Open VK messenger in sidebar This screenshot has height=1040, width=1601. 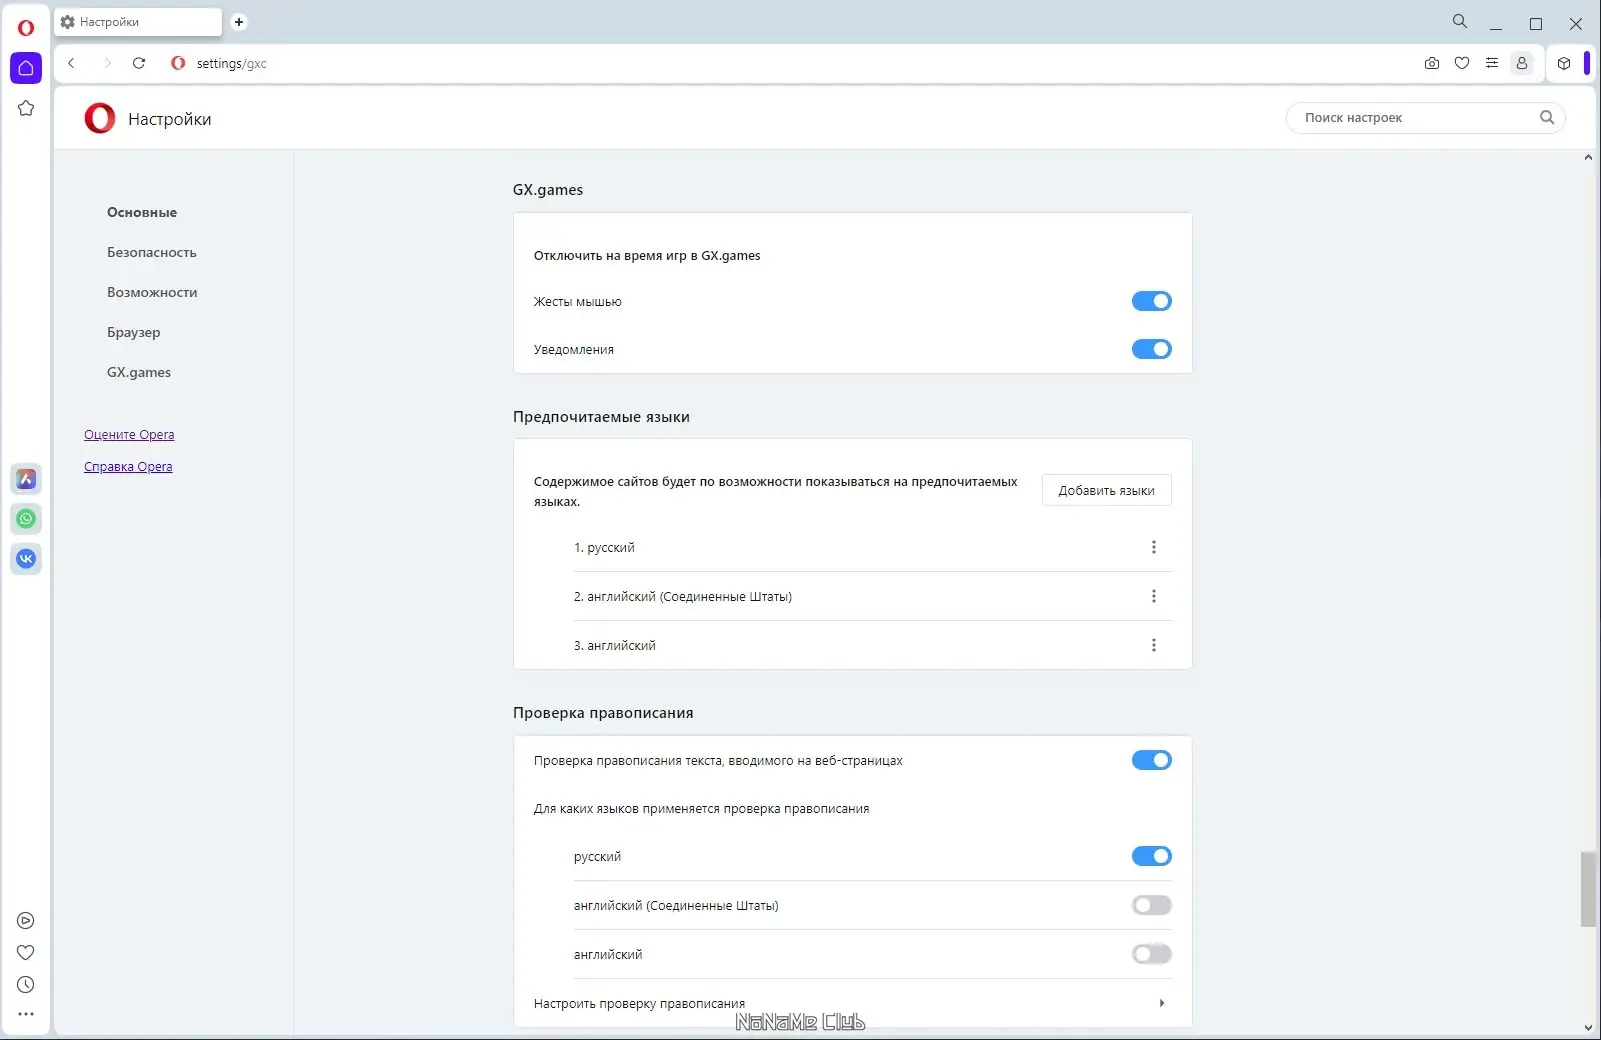[x=26, y=559]
